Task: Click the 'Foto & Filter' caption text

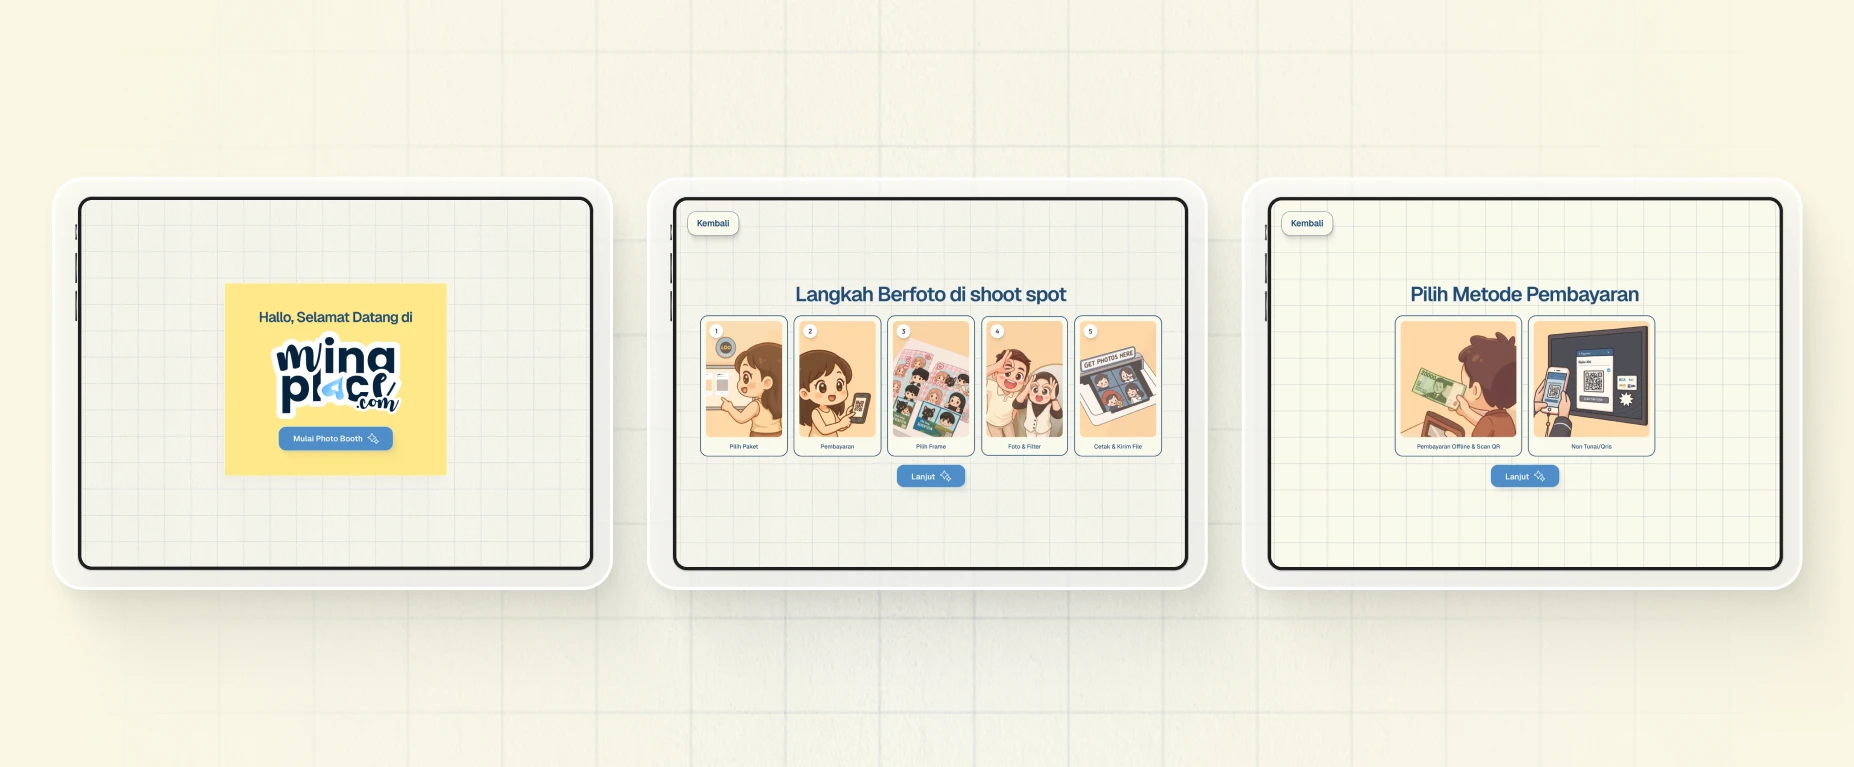Action: point(1024,447)
